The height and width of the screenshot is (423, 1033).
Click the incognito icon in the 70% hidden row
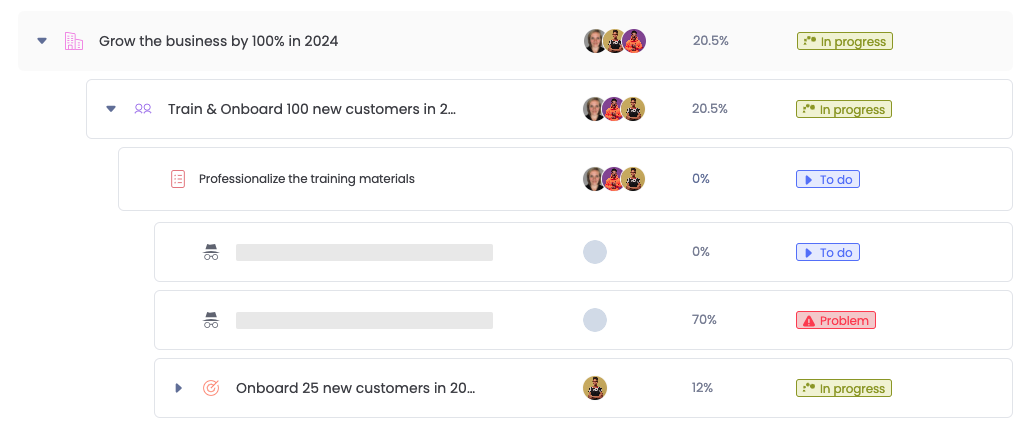[211, 320]
